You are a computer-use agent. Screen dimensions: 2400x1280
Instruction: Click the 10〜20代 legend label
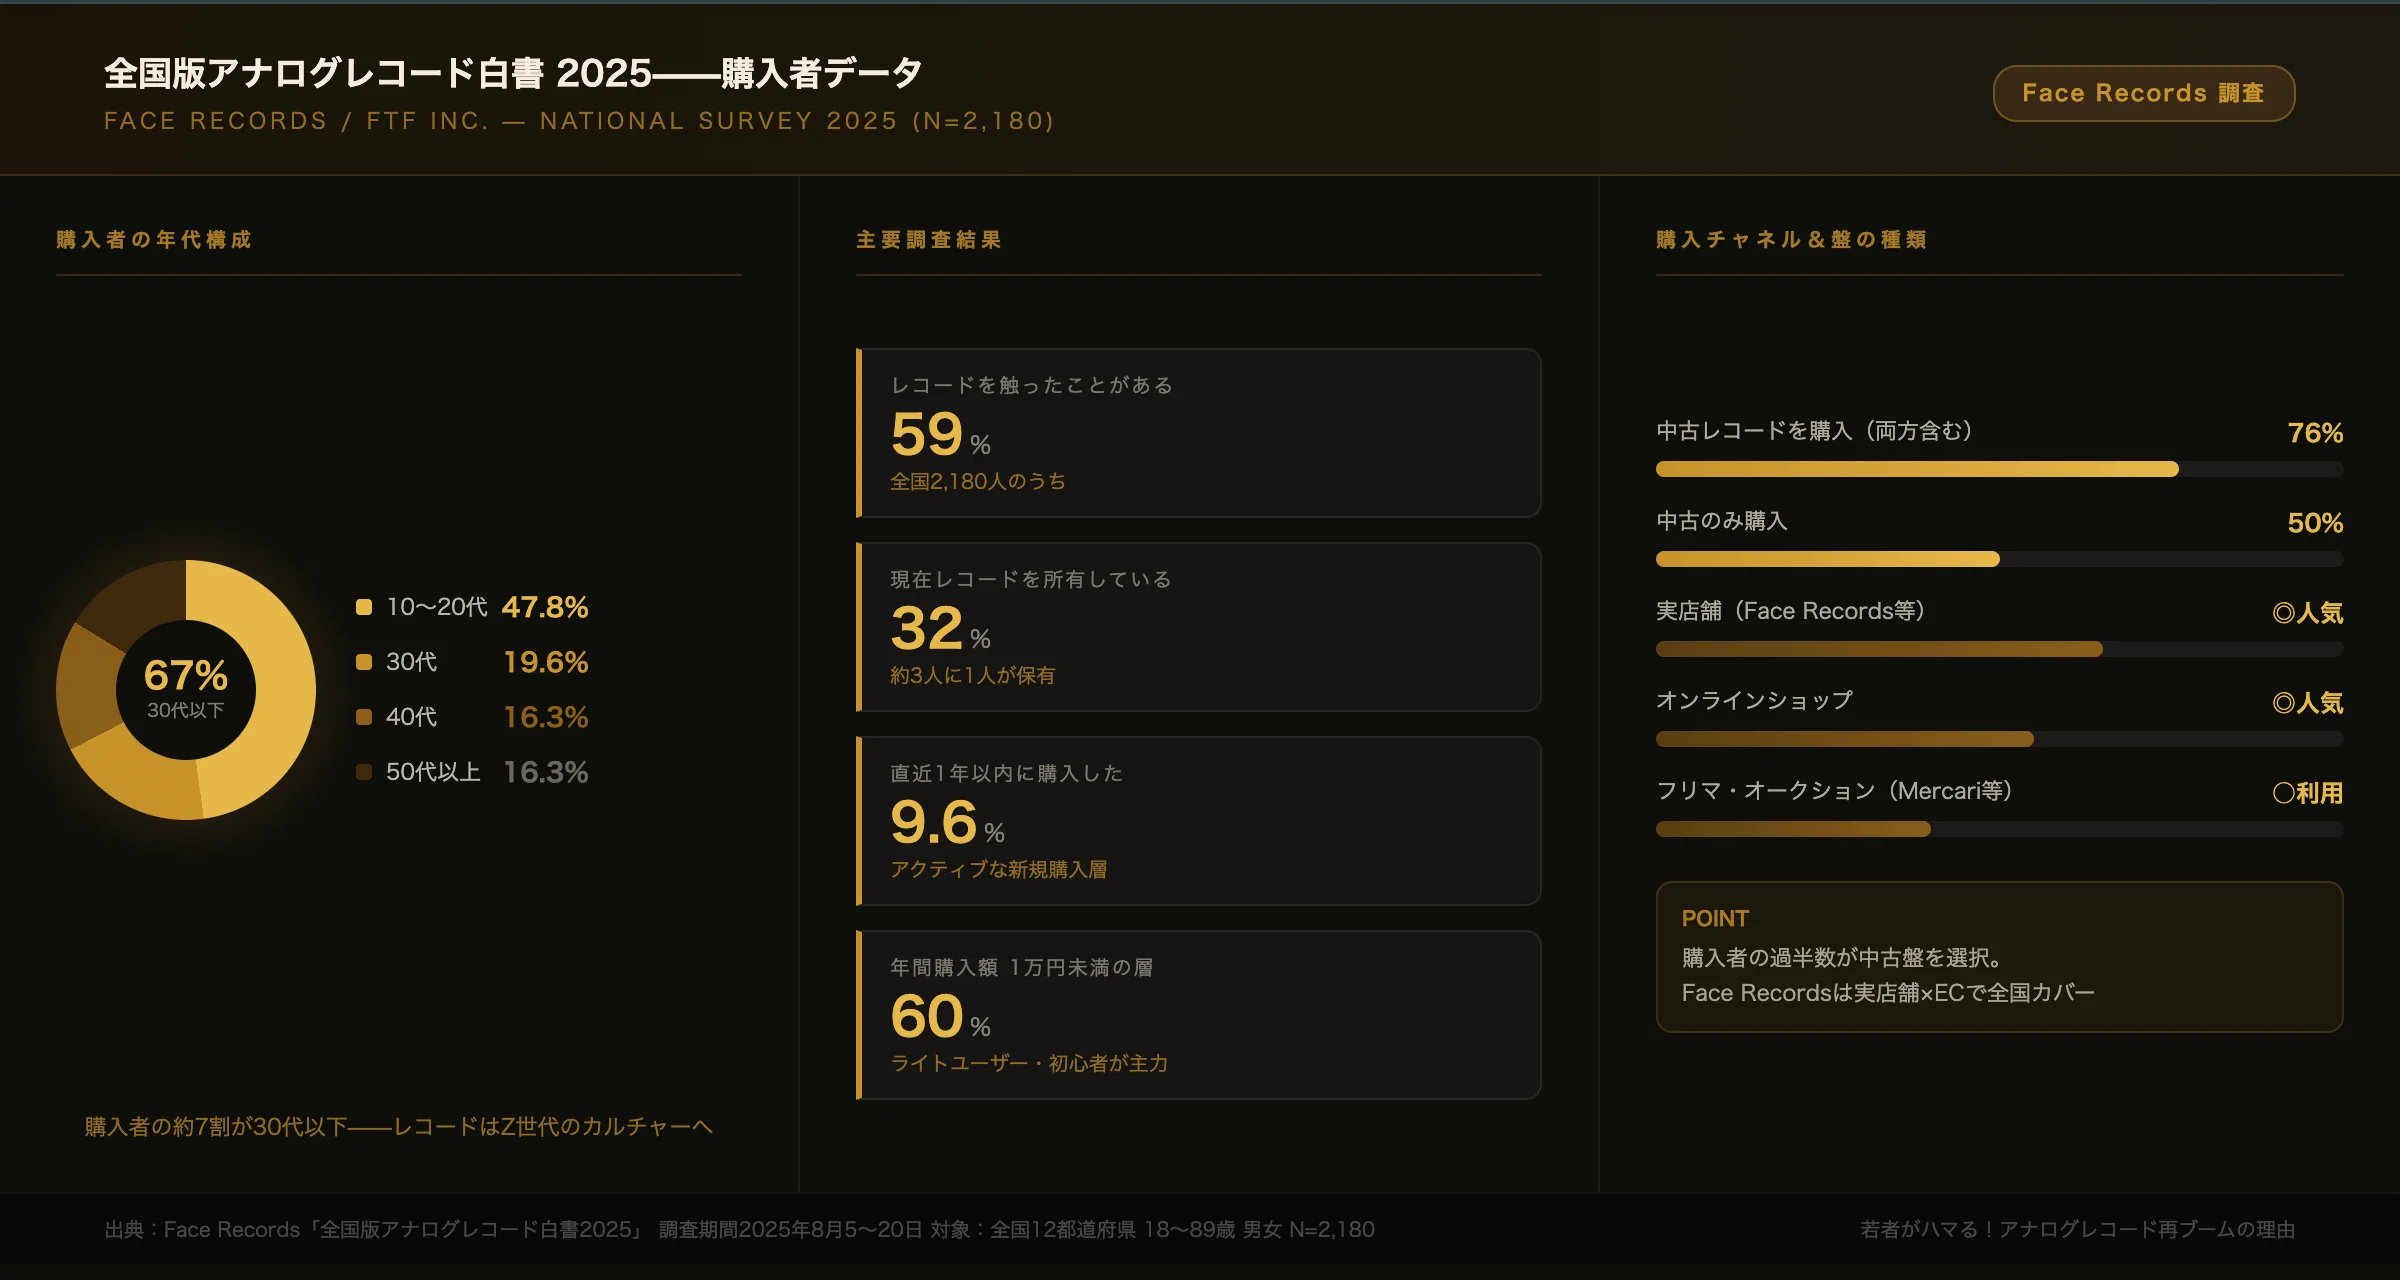[x=437, y=607]
